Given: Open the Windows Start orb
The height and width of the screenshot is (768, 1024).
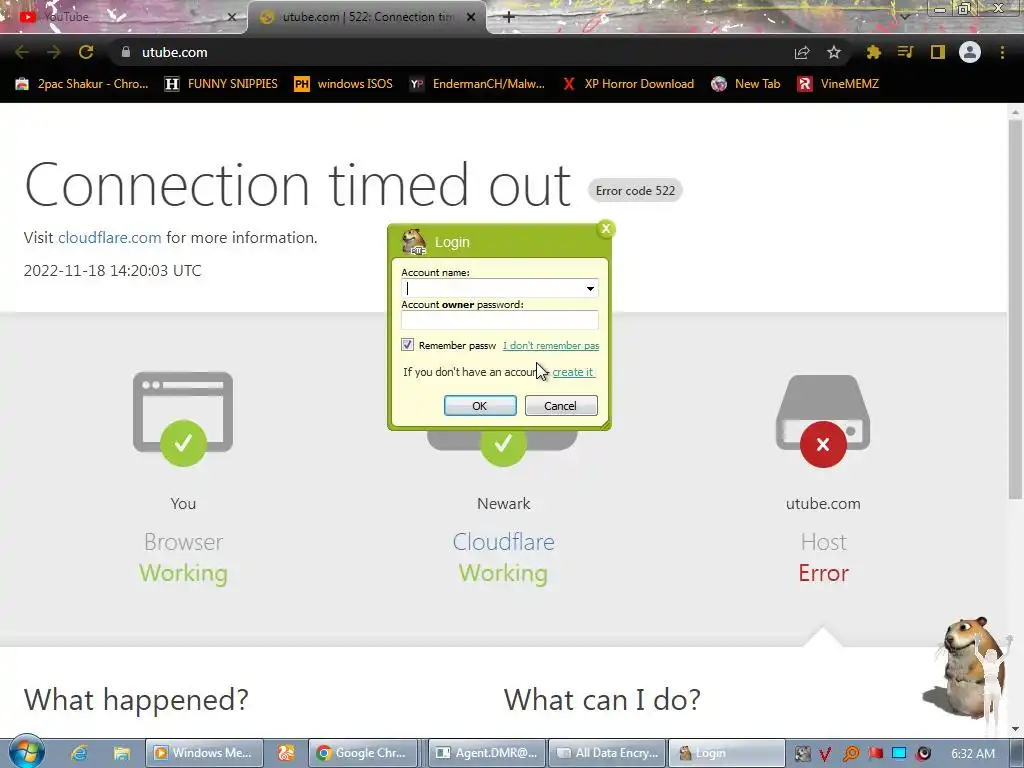Looking at the screenshot, I should (27, 752).
